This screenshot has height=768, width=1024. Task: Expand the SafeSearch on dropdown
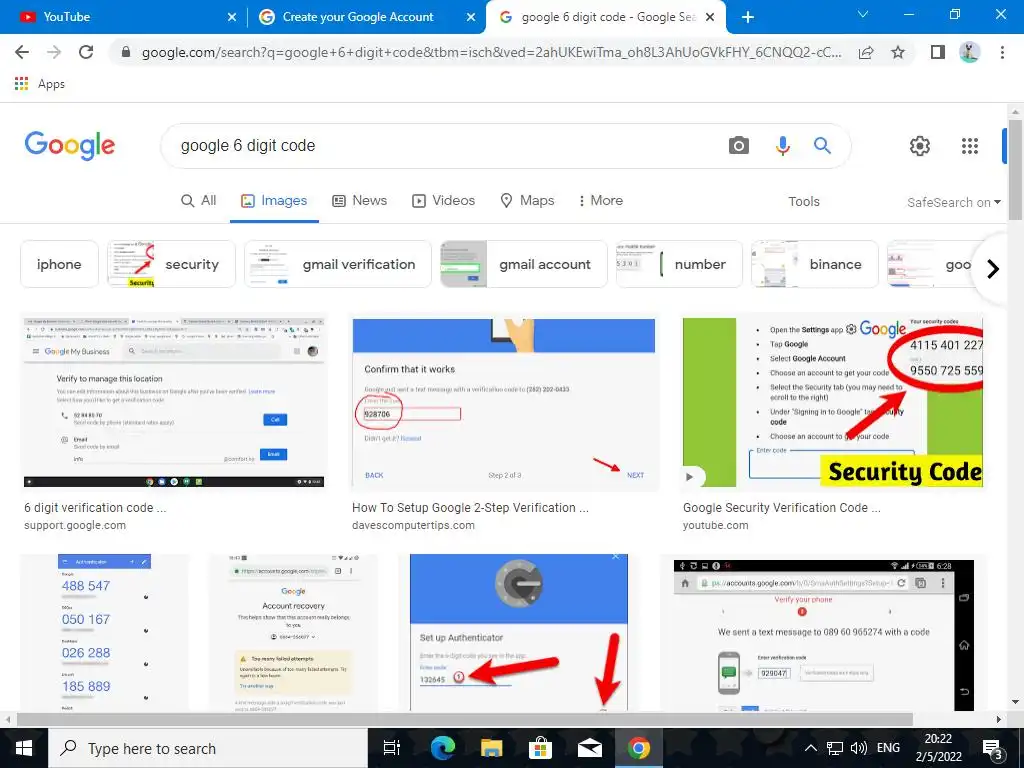(x=953, y=202)
